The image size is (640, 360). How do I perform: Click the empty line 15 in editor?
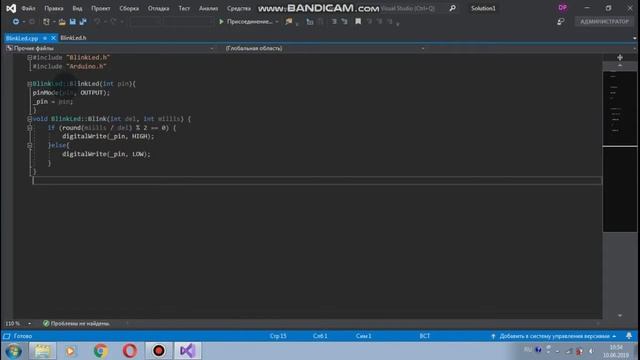317,180
